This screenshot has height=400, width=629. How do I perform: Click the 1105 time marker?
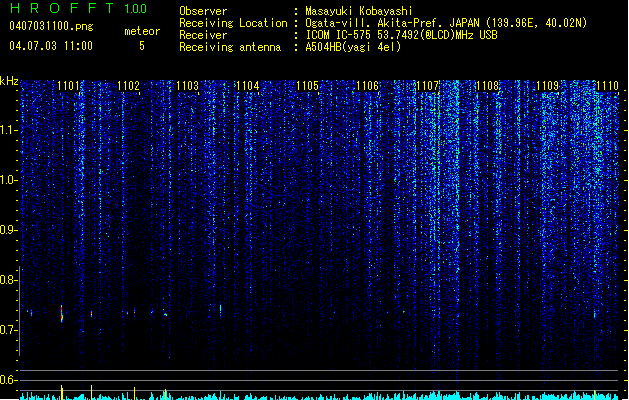pos(308,86)
